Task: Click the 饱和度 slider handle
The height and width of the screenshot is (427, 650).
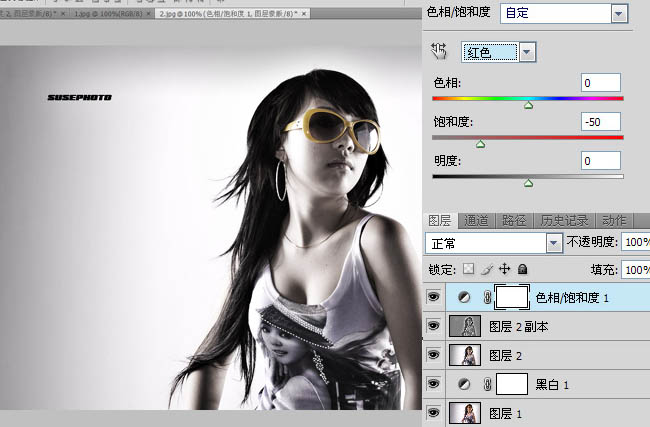Action: (480, 145)
